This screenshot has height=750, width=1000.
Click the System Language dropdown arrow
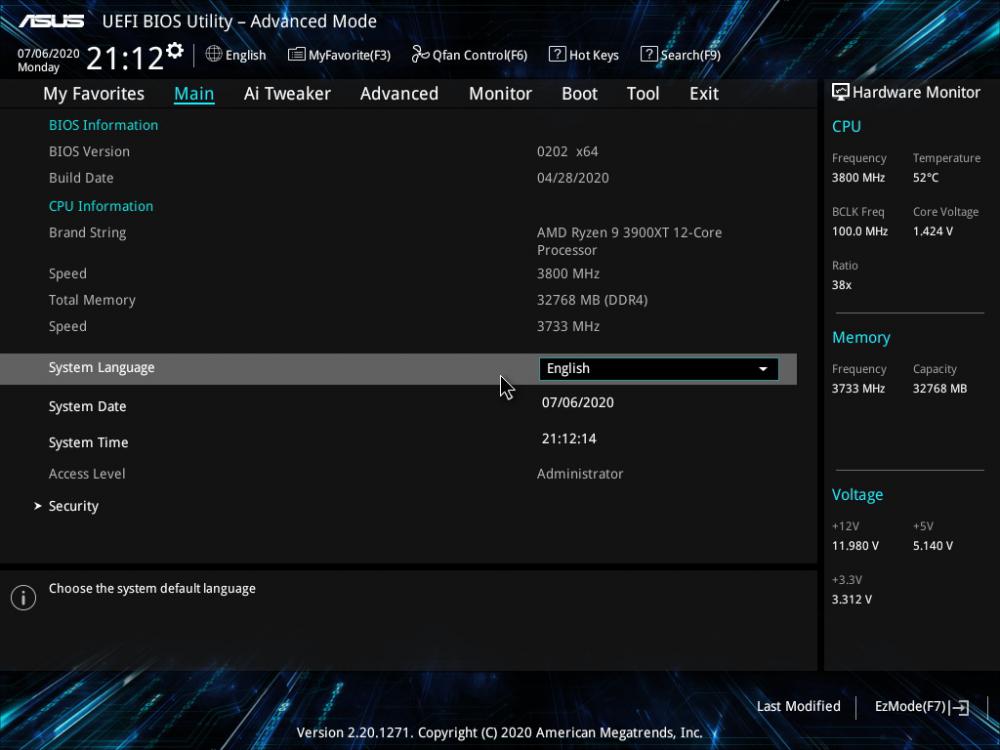[x=763, y=369]
